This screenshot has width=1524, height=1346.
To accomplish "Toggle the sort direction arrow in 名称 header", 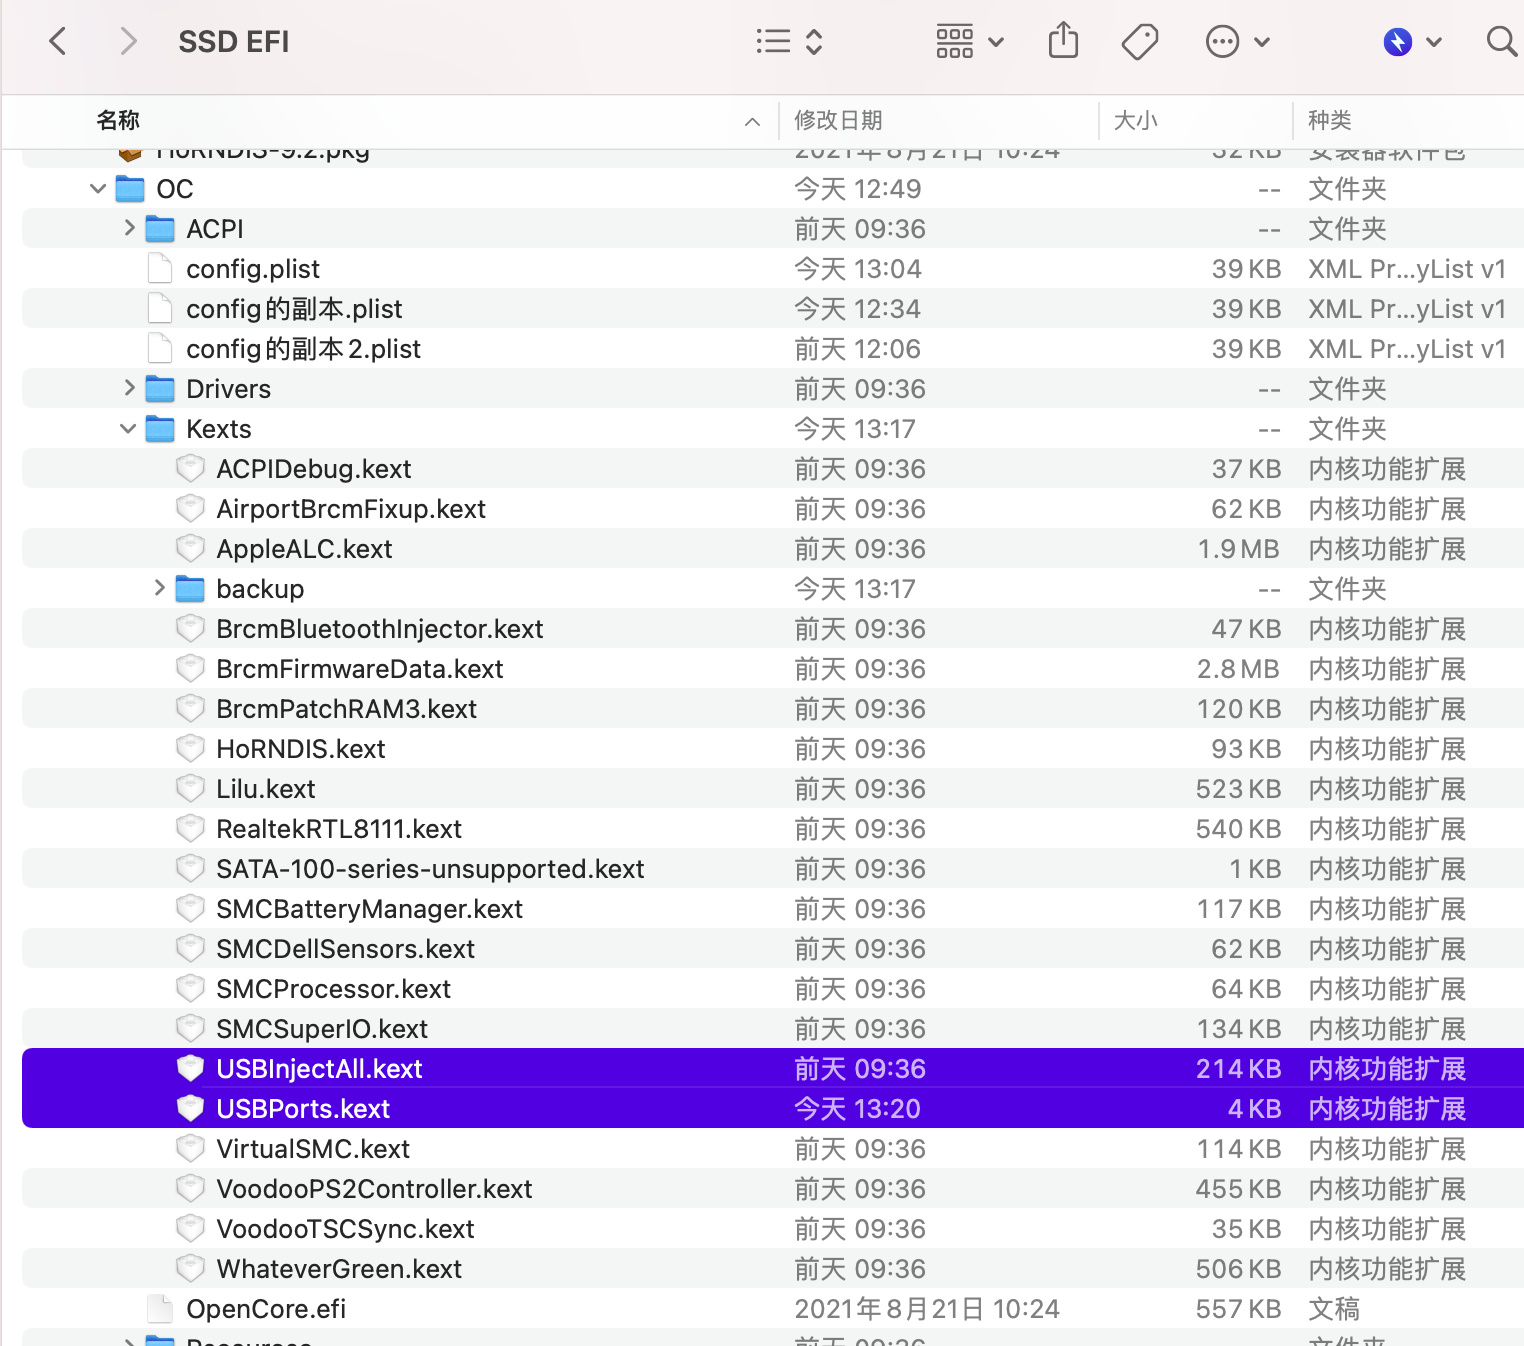I will click(x=752, y=122).
